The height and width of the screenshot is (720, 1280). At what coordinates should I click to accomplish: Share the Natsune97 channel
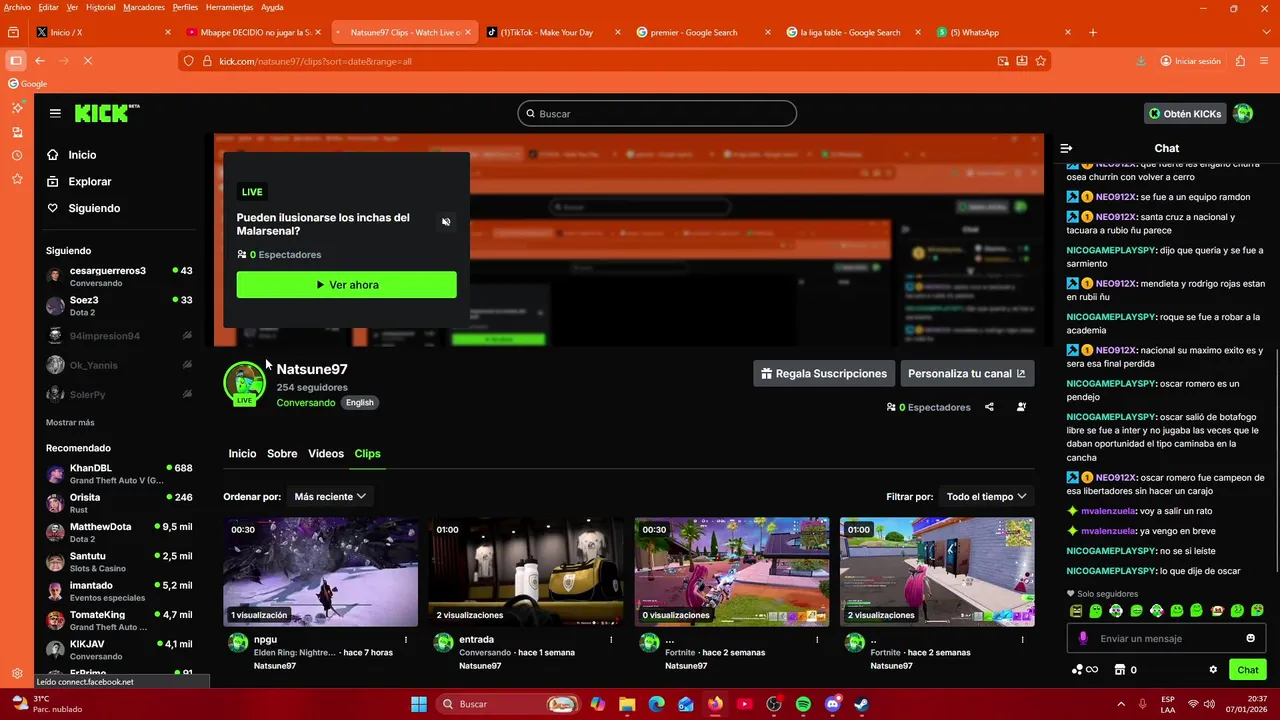point(989,407)
